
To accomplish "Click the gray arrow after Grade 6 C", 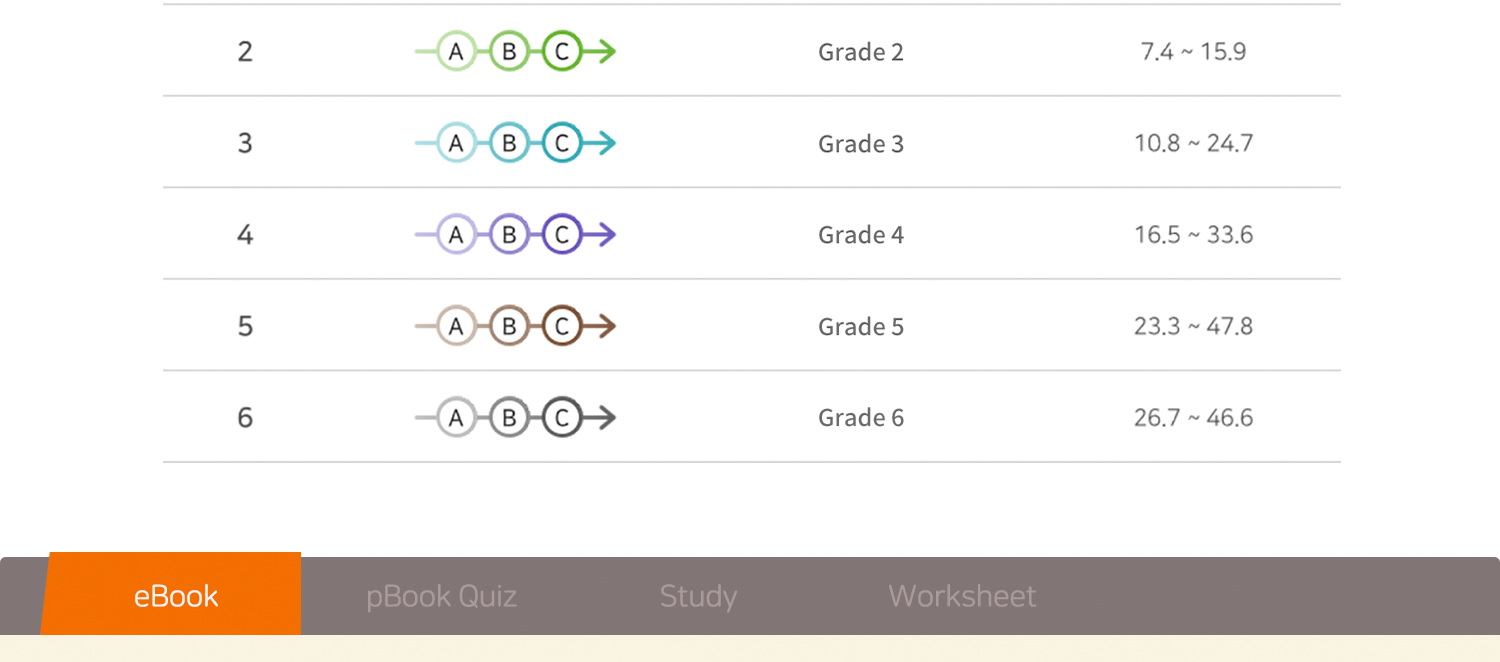I will (601, 418).
